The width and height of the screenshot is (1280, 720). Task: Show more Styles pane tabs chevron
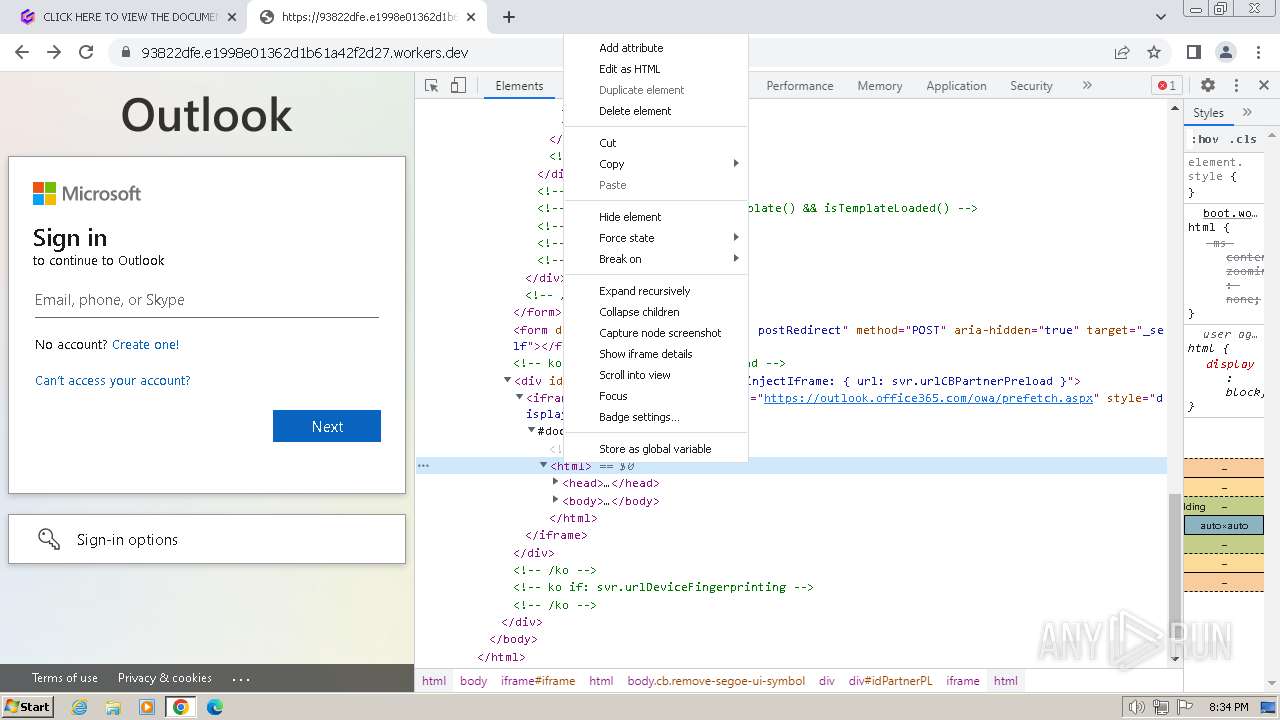[x=1247, y=112]
